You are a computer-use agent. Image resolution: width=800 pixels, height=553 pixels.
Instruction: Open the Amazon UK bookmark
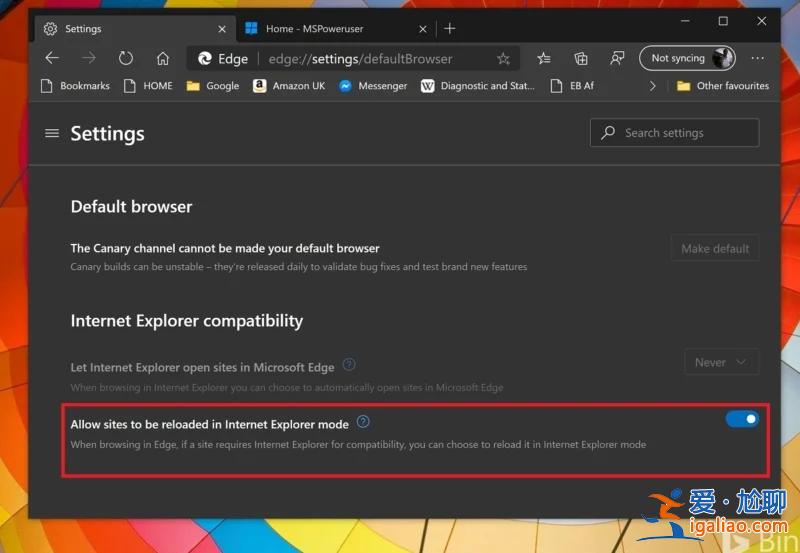289,86
